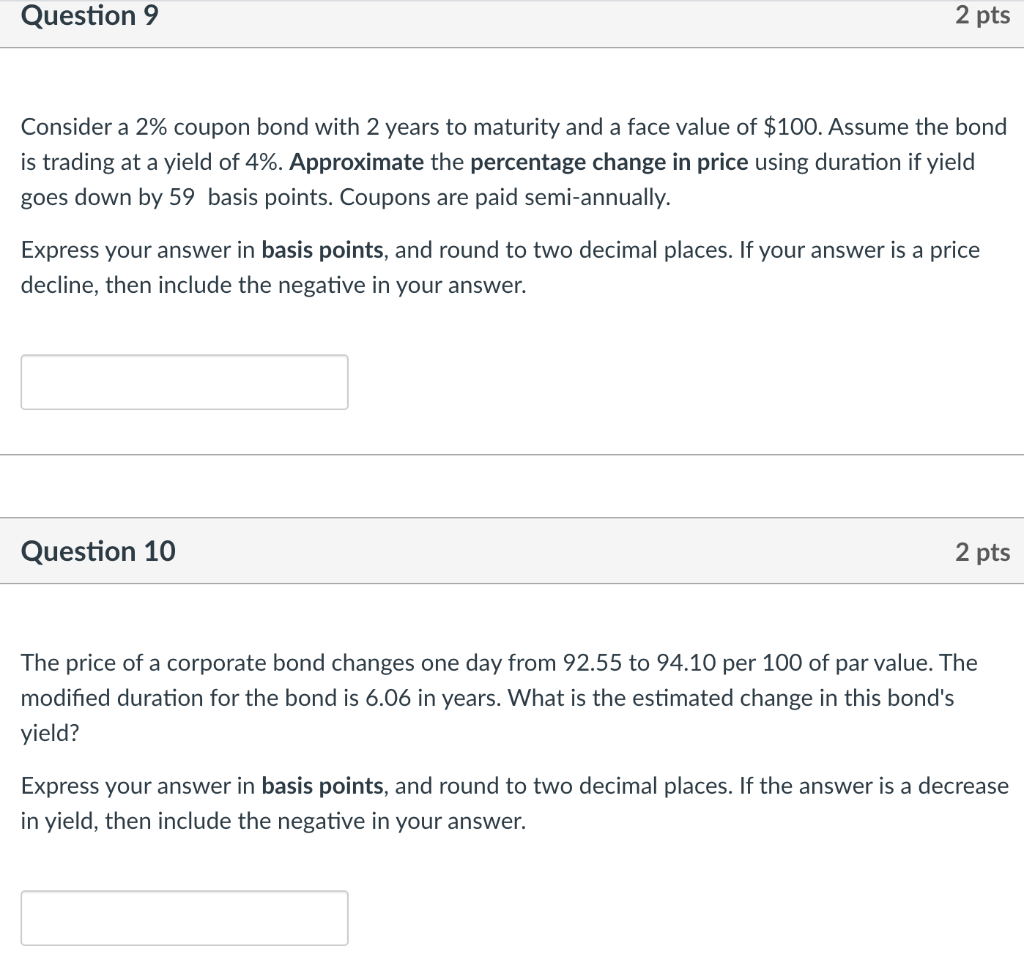Select the Question 9 header
Viewport: 1024px width, 965px height.
point(89,16)
